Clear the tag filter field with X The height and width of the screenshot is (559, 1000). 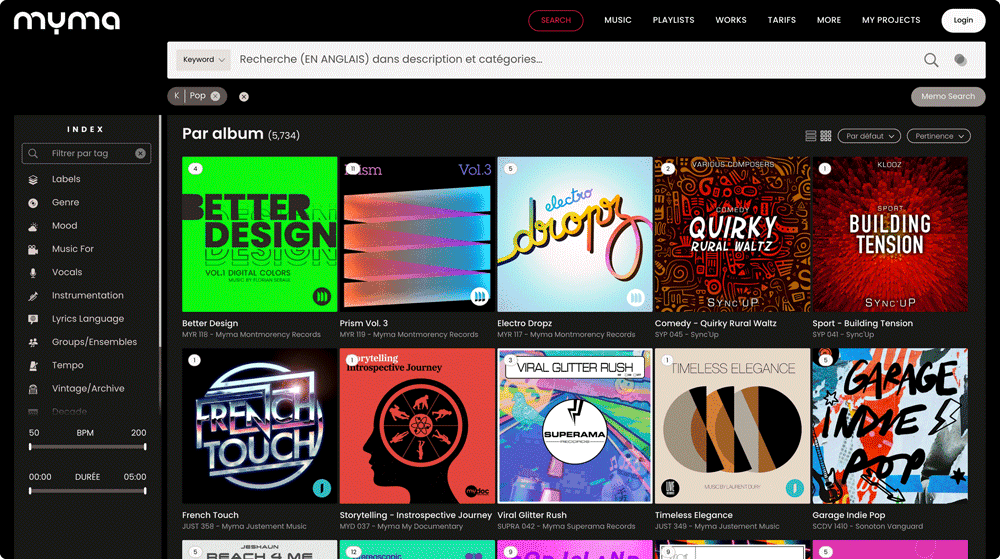pyautogui.click(x=141, y=153)
